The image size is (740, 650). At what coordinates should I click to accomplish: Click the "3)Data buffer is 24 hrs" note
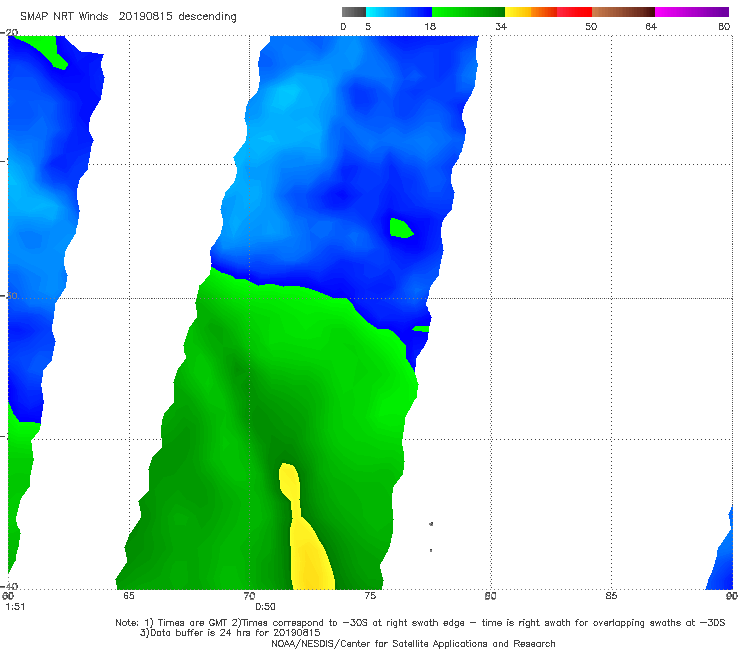[x=230, y=633]
